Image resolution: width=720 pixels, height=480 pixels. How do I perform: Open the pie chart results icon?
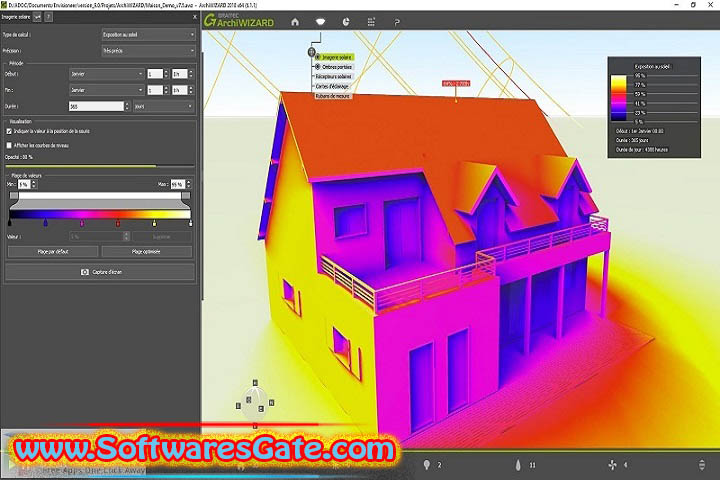pos(346,22)
